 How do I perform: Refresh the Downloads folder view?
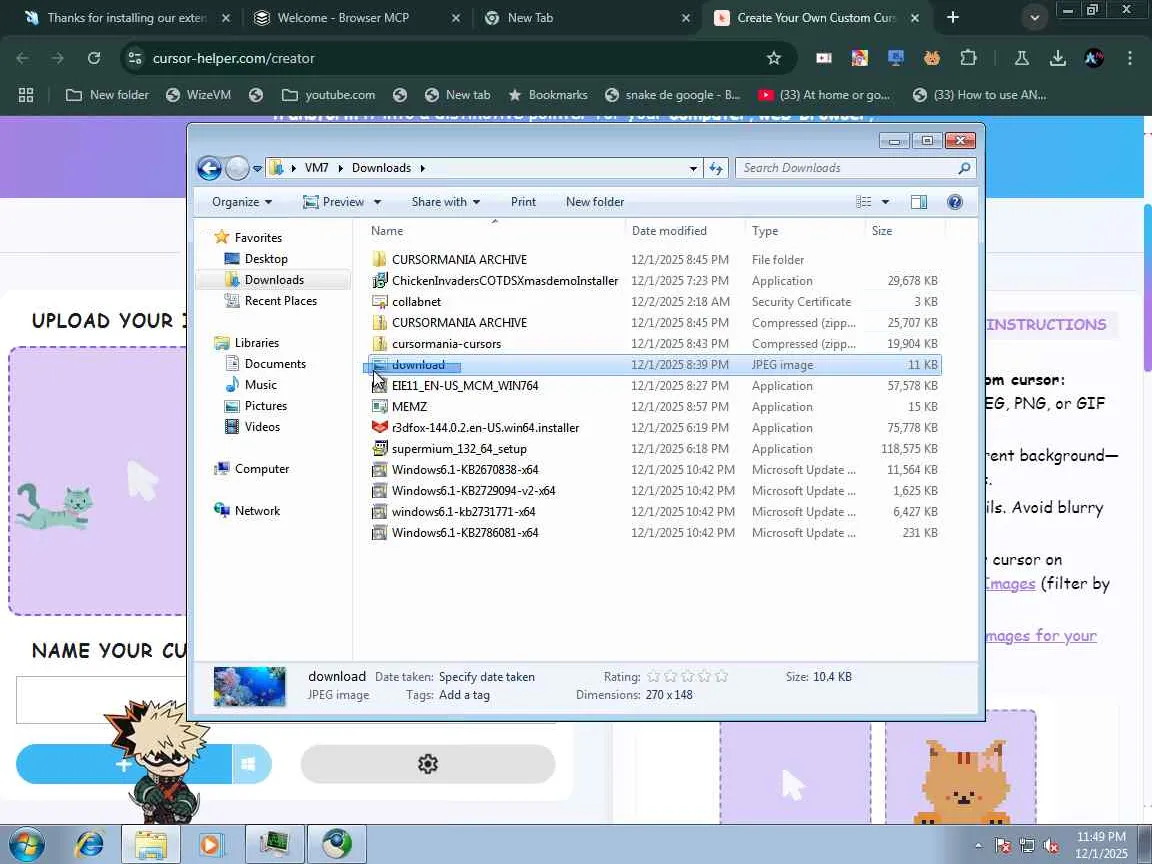click(x=716, y=168)
